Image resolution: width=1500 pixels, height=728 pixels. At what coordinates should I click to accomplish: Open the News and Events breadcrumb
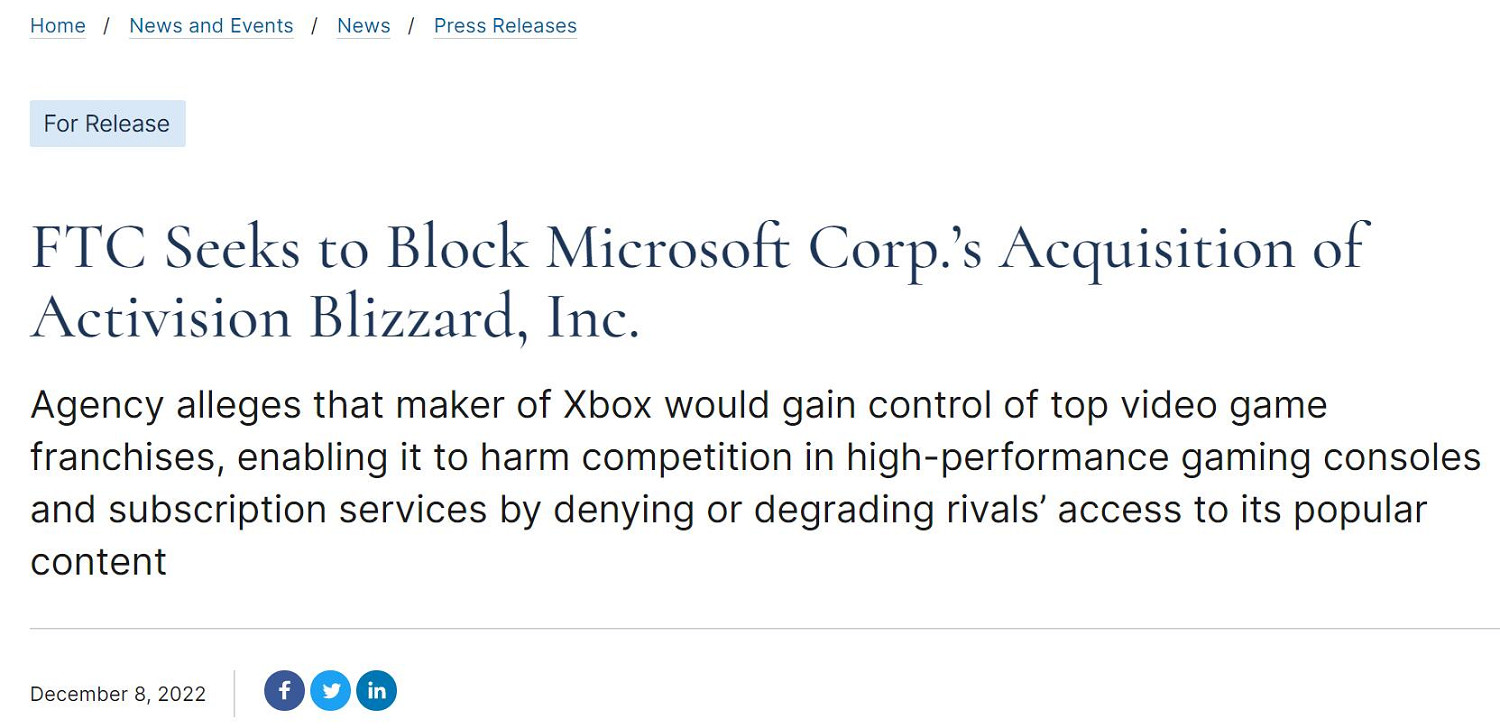[211, 26]
